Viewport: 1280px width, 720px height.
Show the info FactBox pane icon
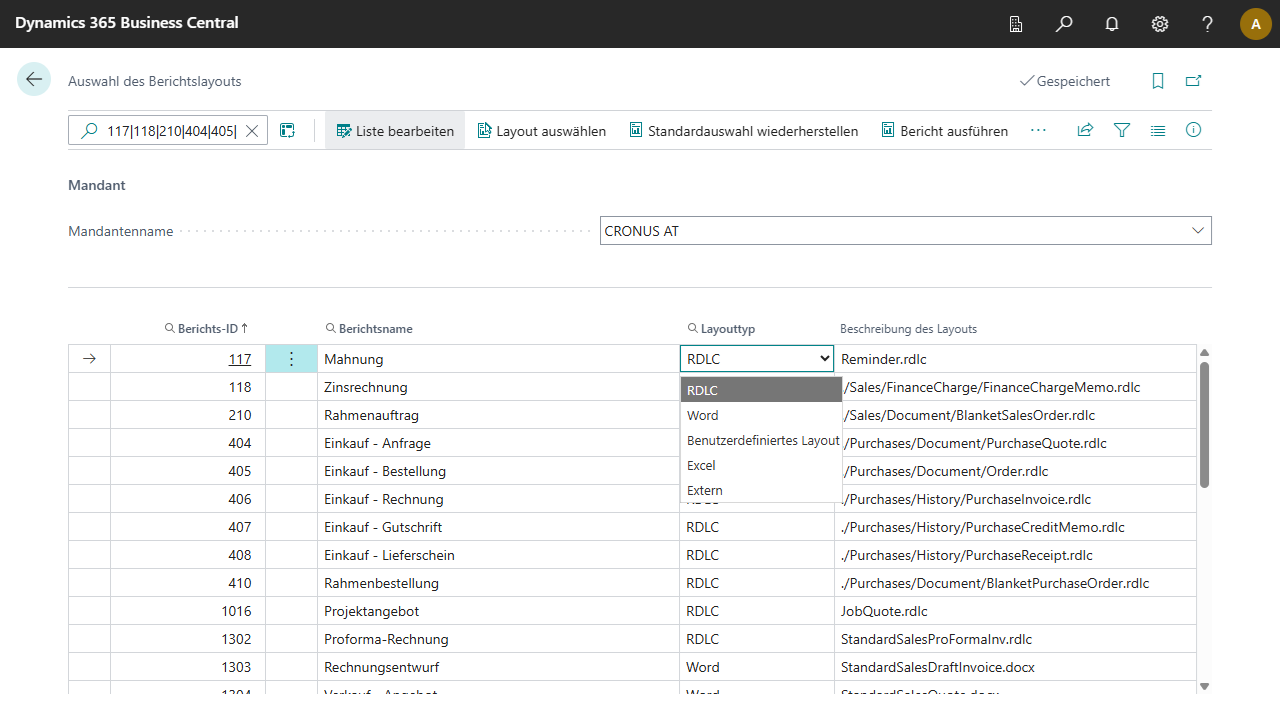pos(1193,130)
